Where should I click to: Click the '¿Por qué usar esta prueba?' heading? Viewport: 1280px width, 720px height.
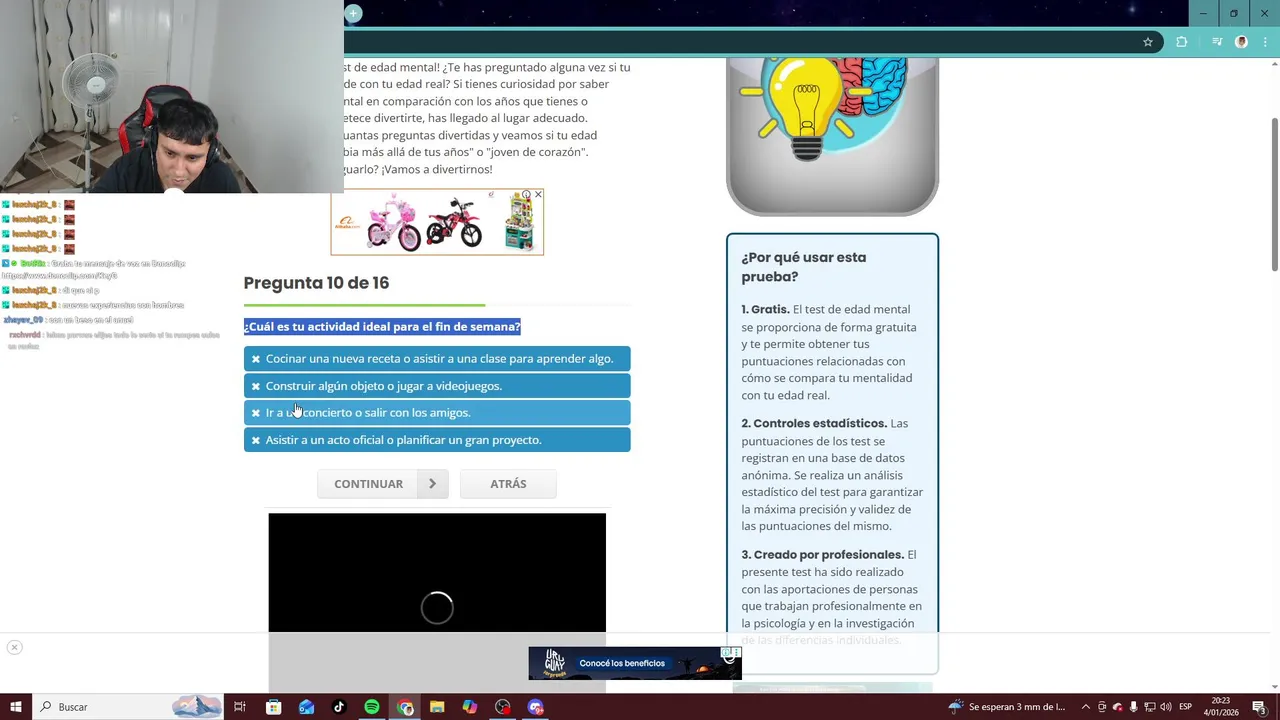pos(804,267)
